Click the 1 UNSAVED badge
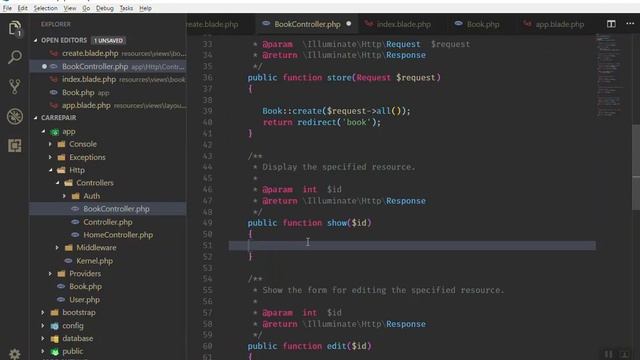The height and width of the screenshot is (360, 640). [x=108, y=40]
